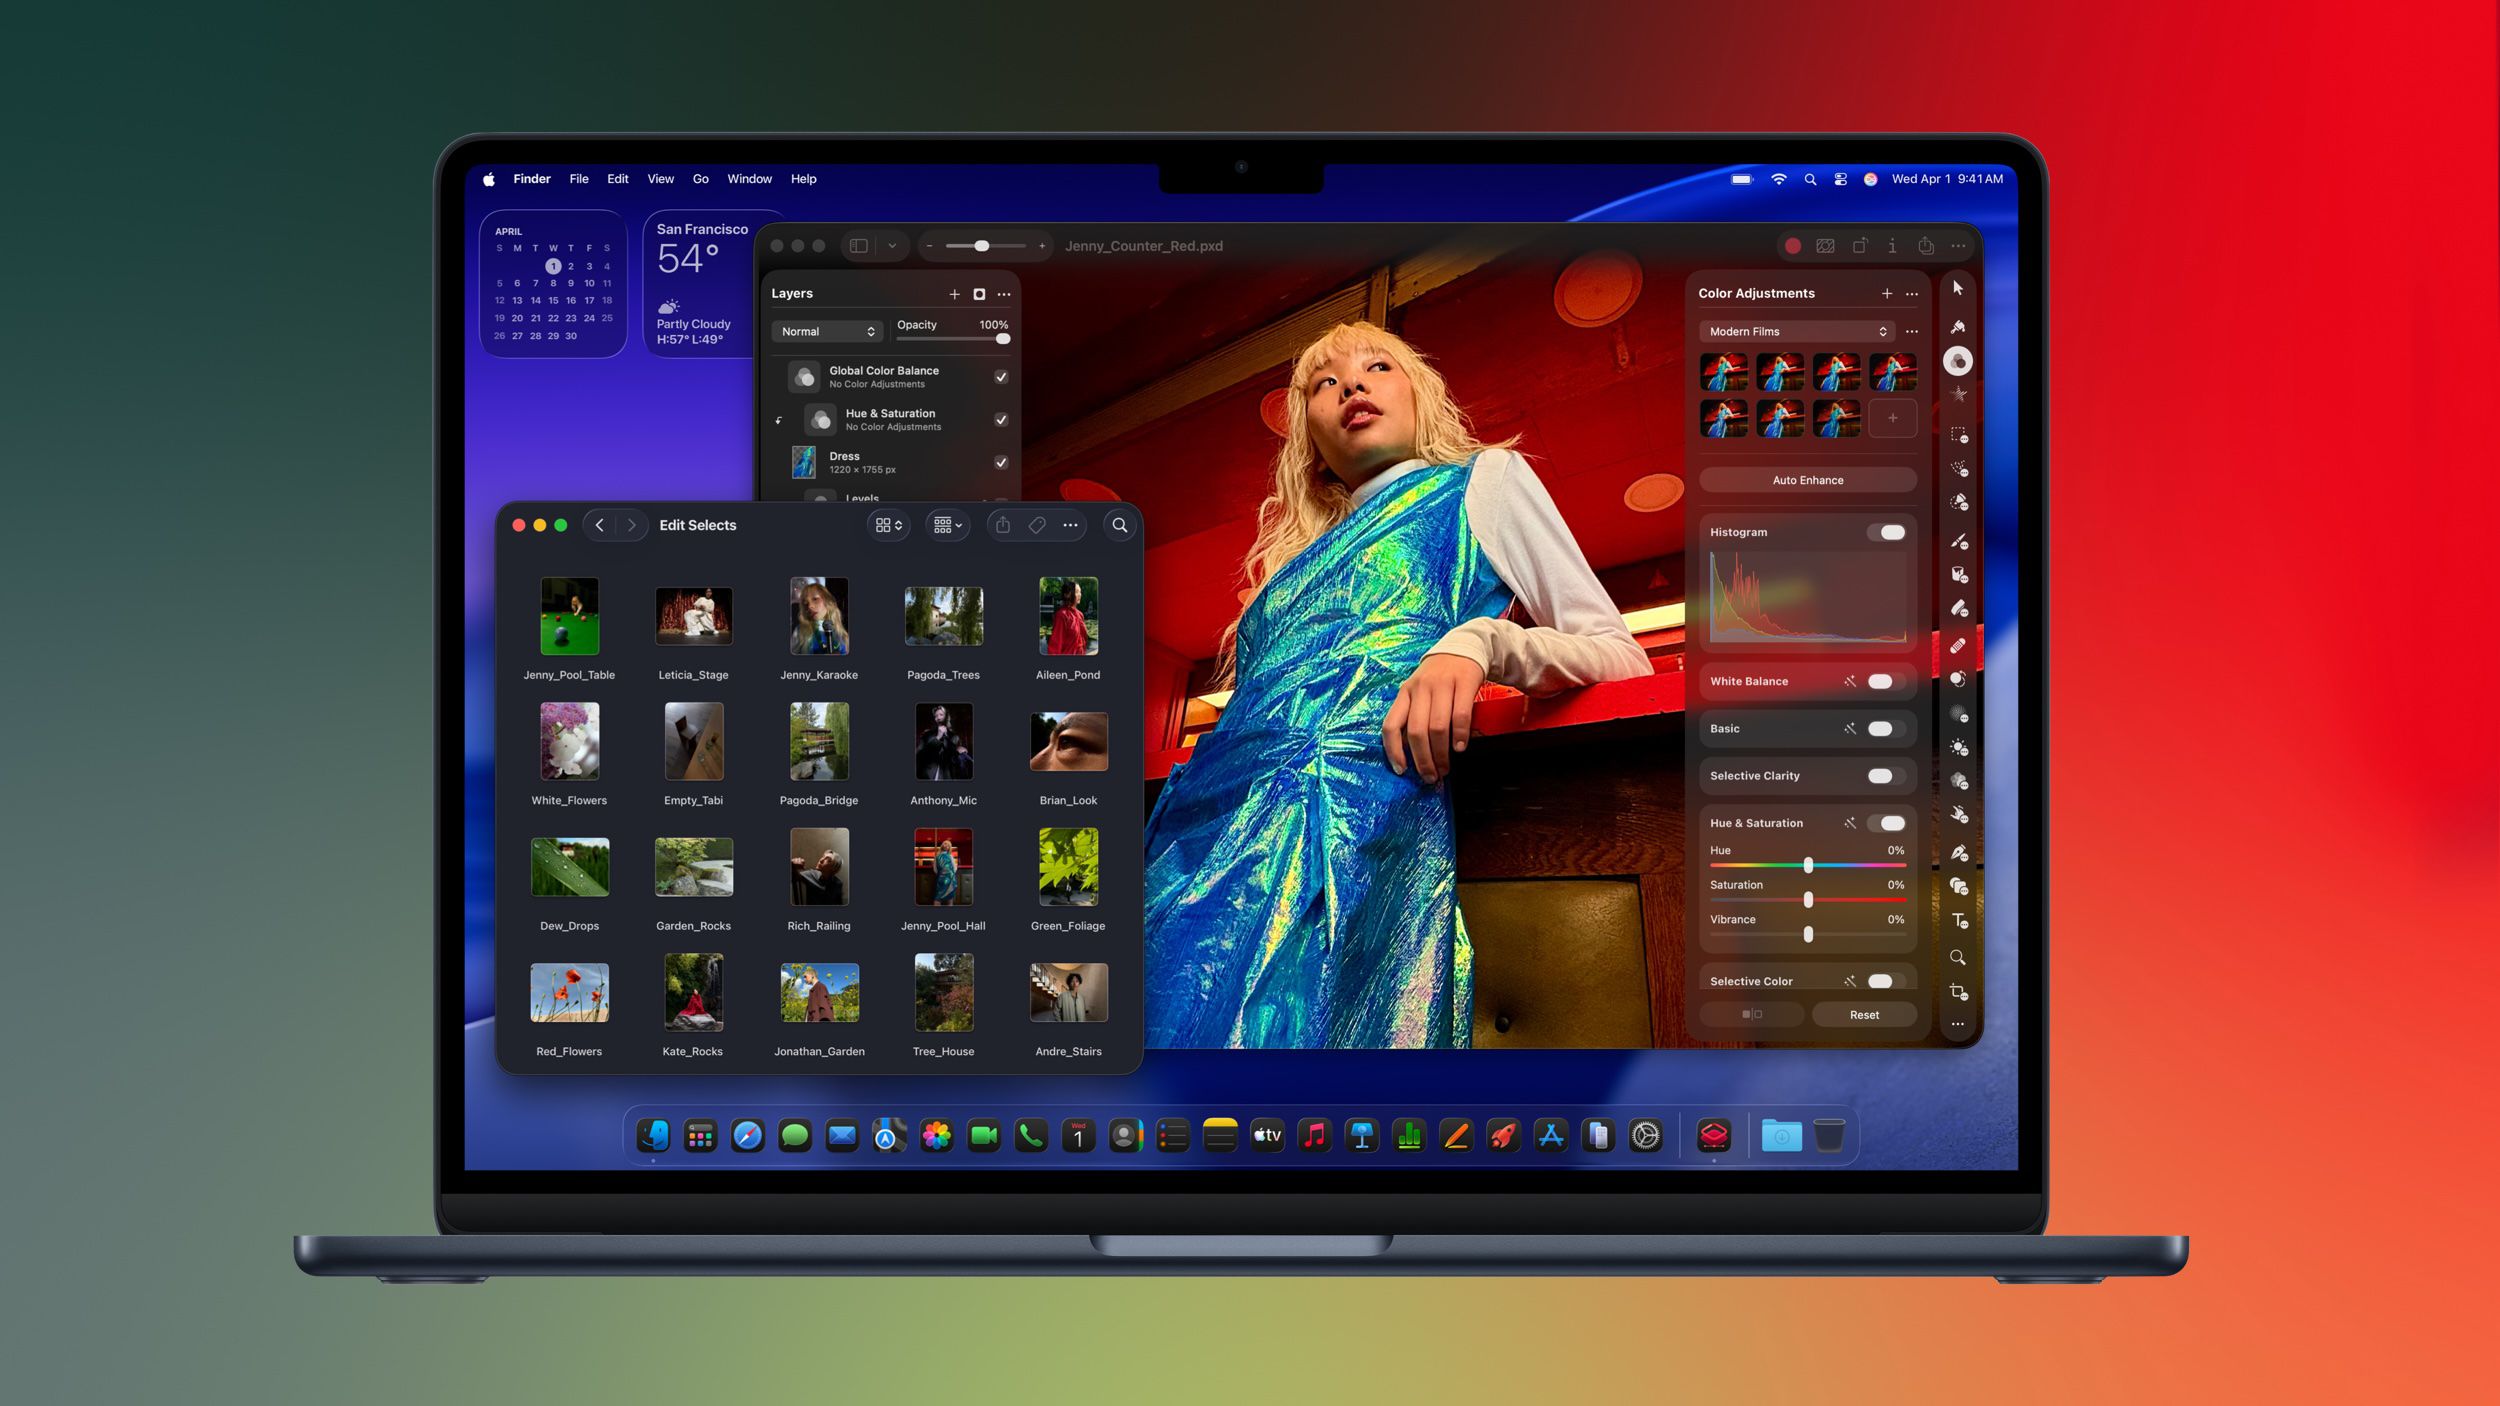The width and height of the screenshot is (2500, 1406).
Task: Go forward in the Edit Selects window
Action: [x=631, y=525]
